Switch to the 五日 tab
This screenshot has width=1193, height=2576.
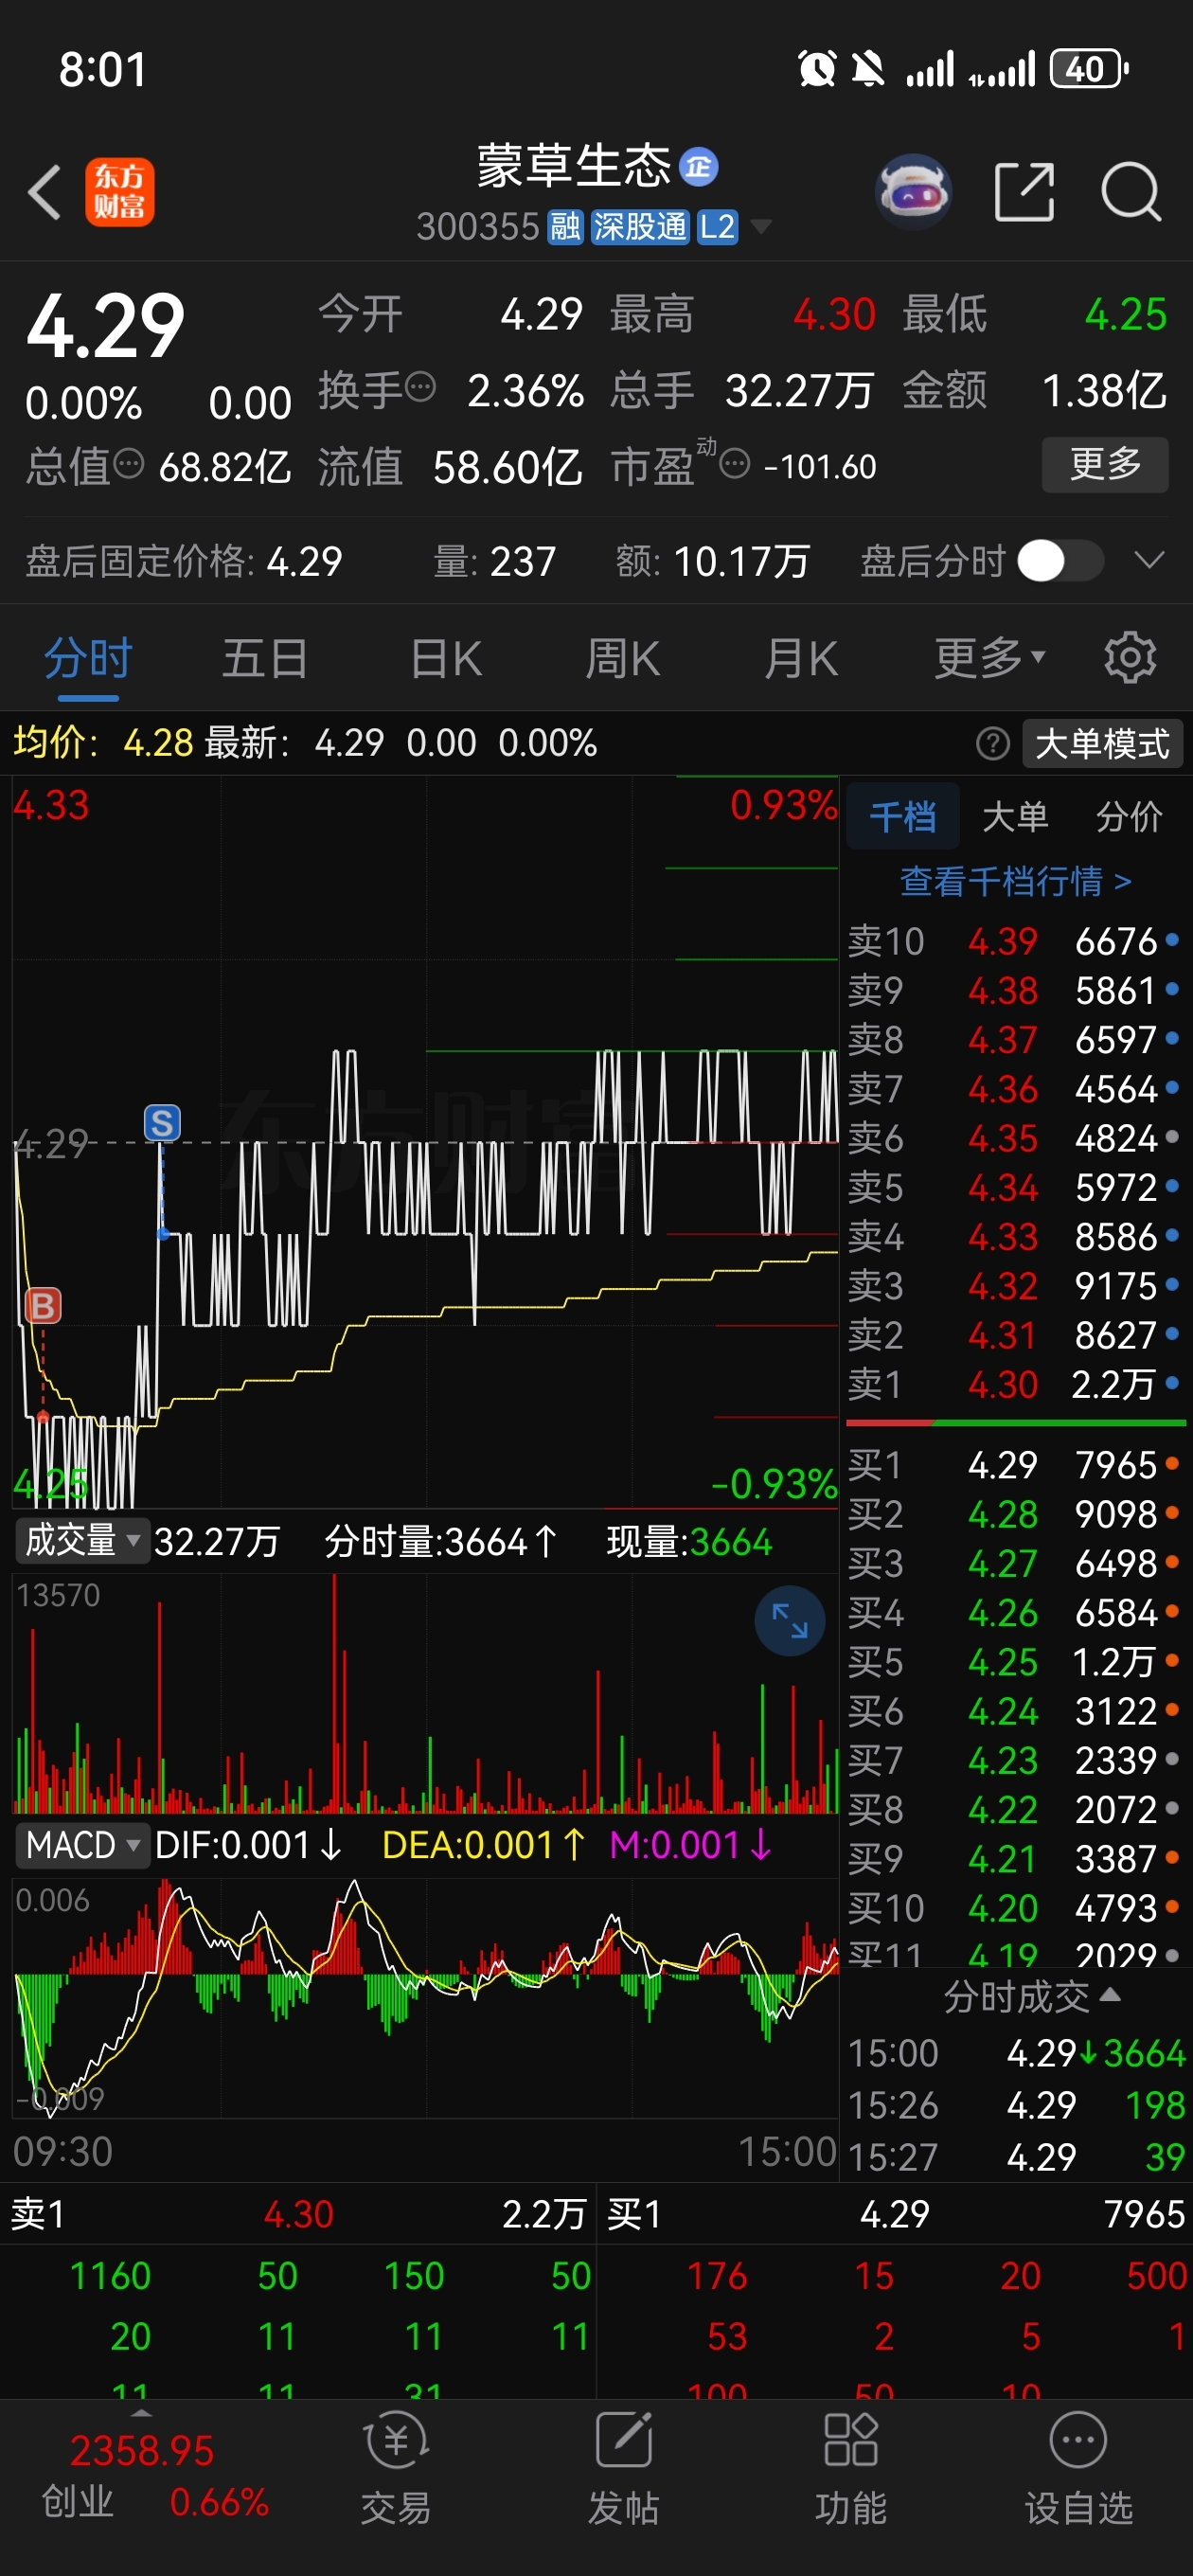(264, 659)
